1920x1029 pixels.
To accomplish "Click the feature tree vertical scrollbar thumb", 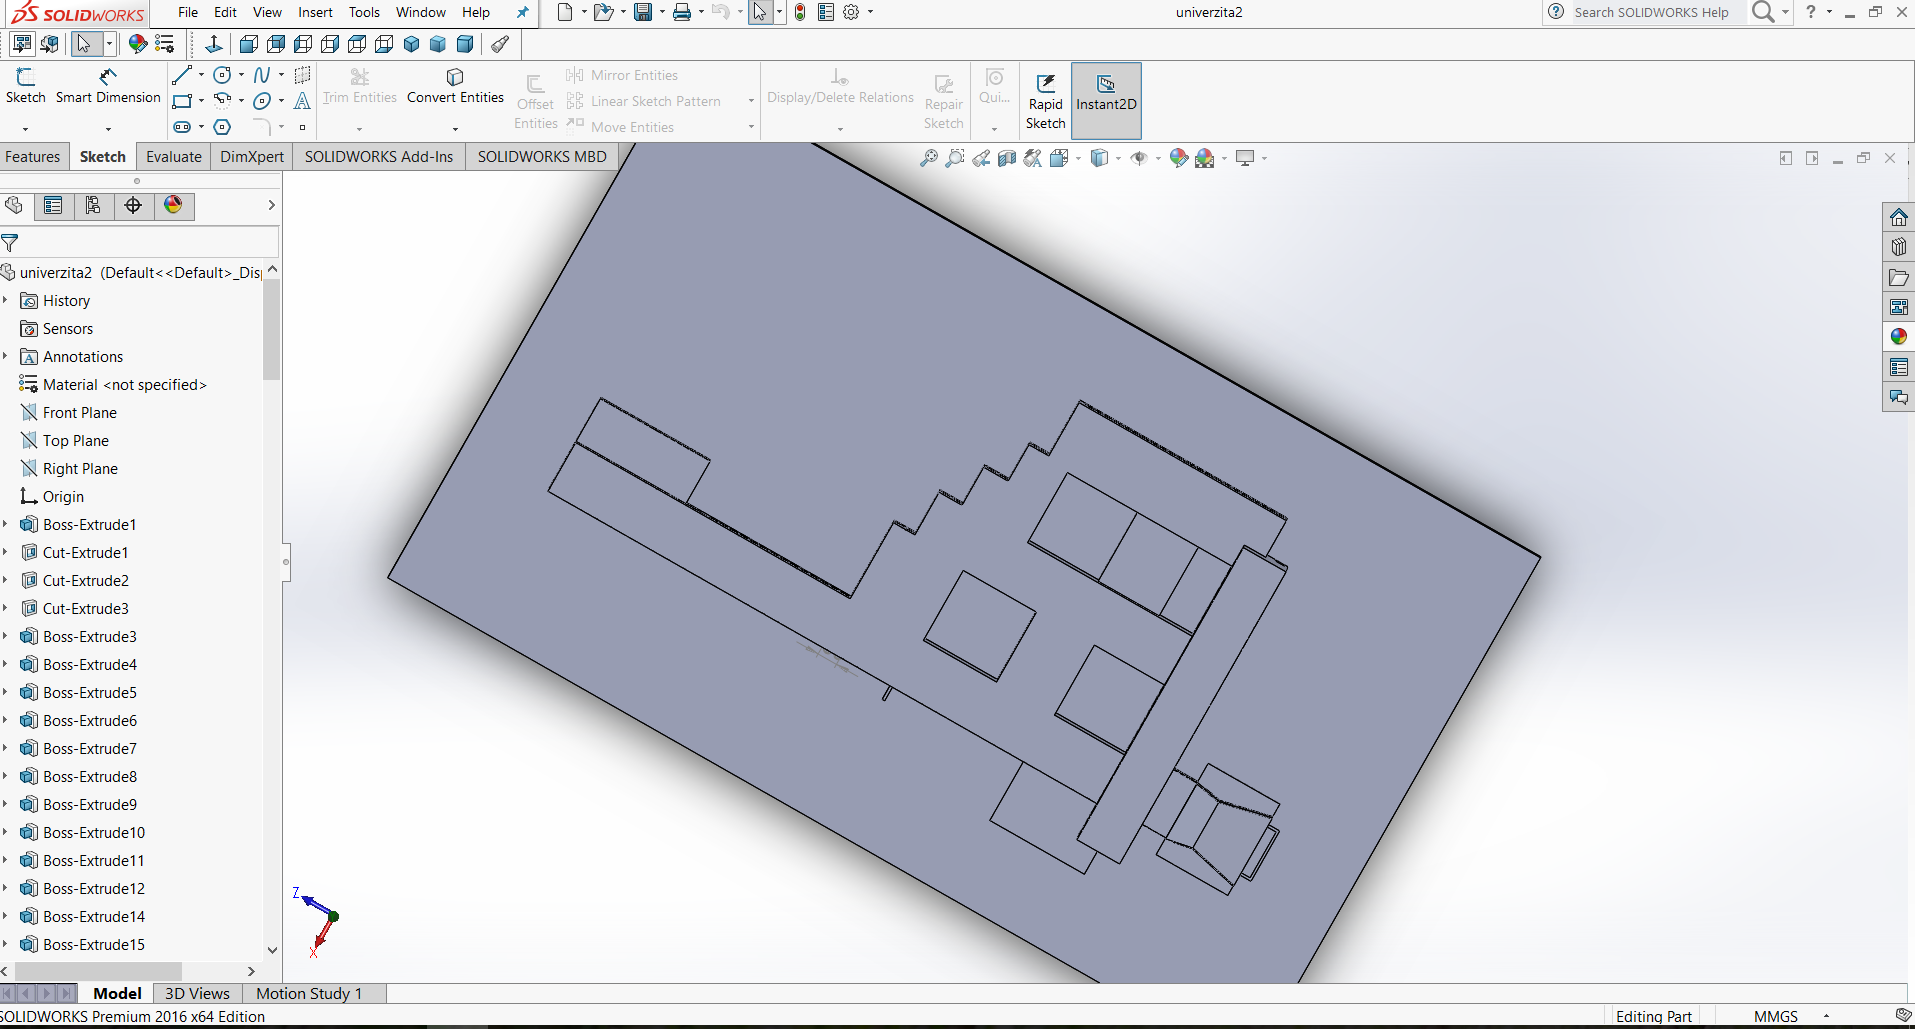I will click(x=271, y=330).
